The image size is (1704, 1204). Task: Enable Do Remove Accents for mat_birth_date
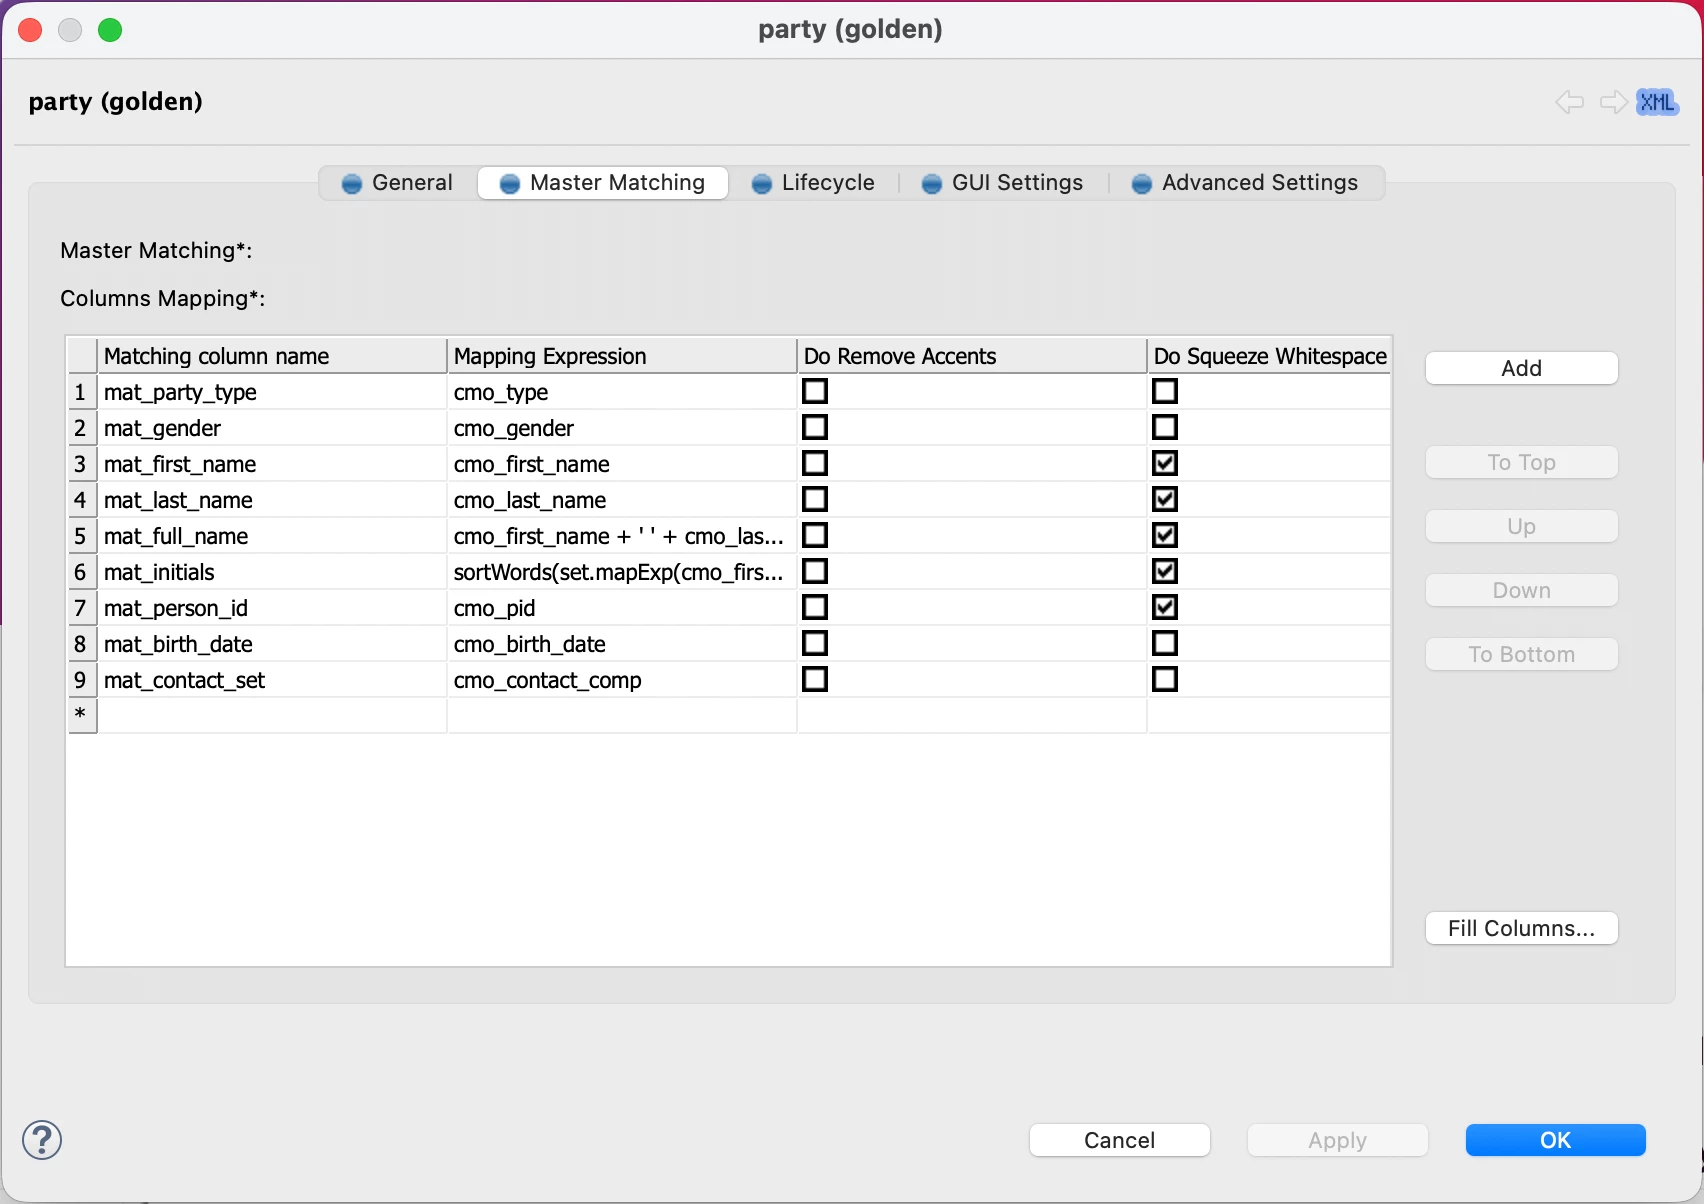816,643
